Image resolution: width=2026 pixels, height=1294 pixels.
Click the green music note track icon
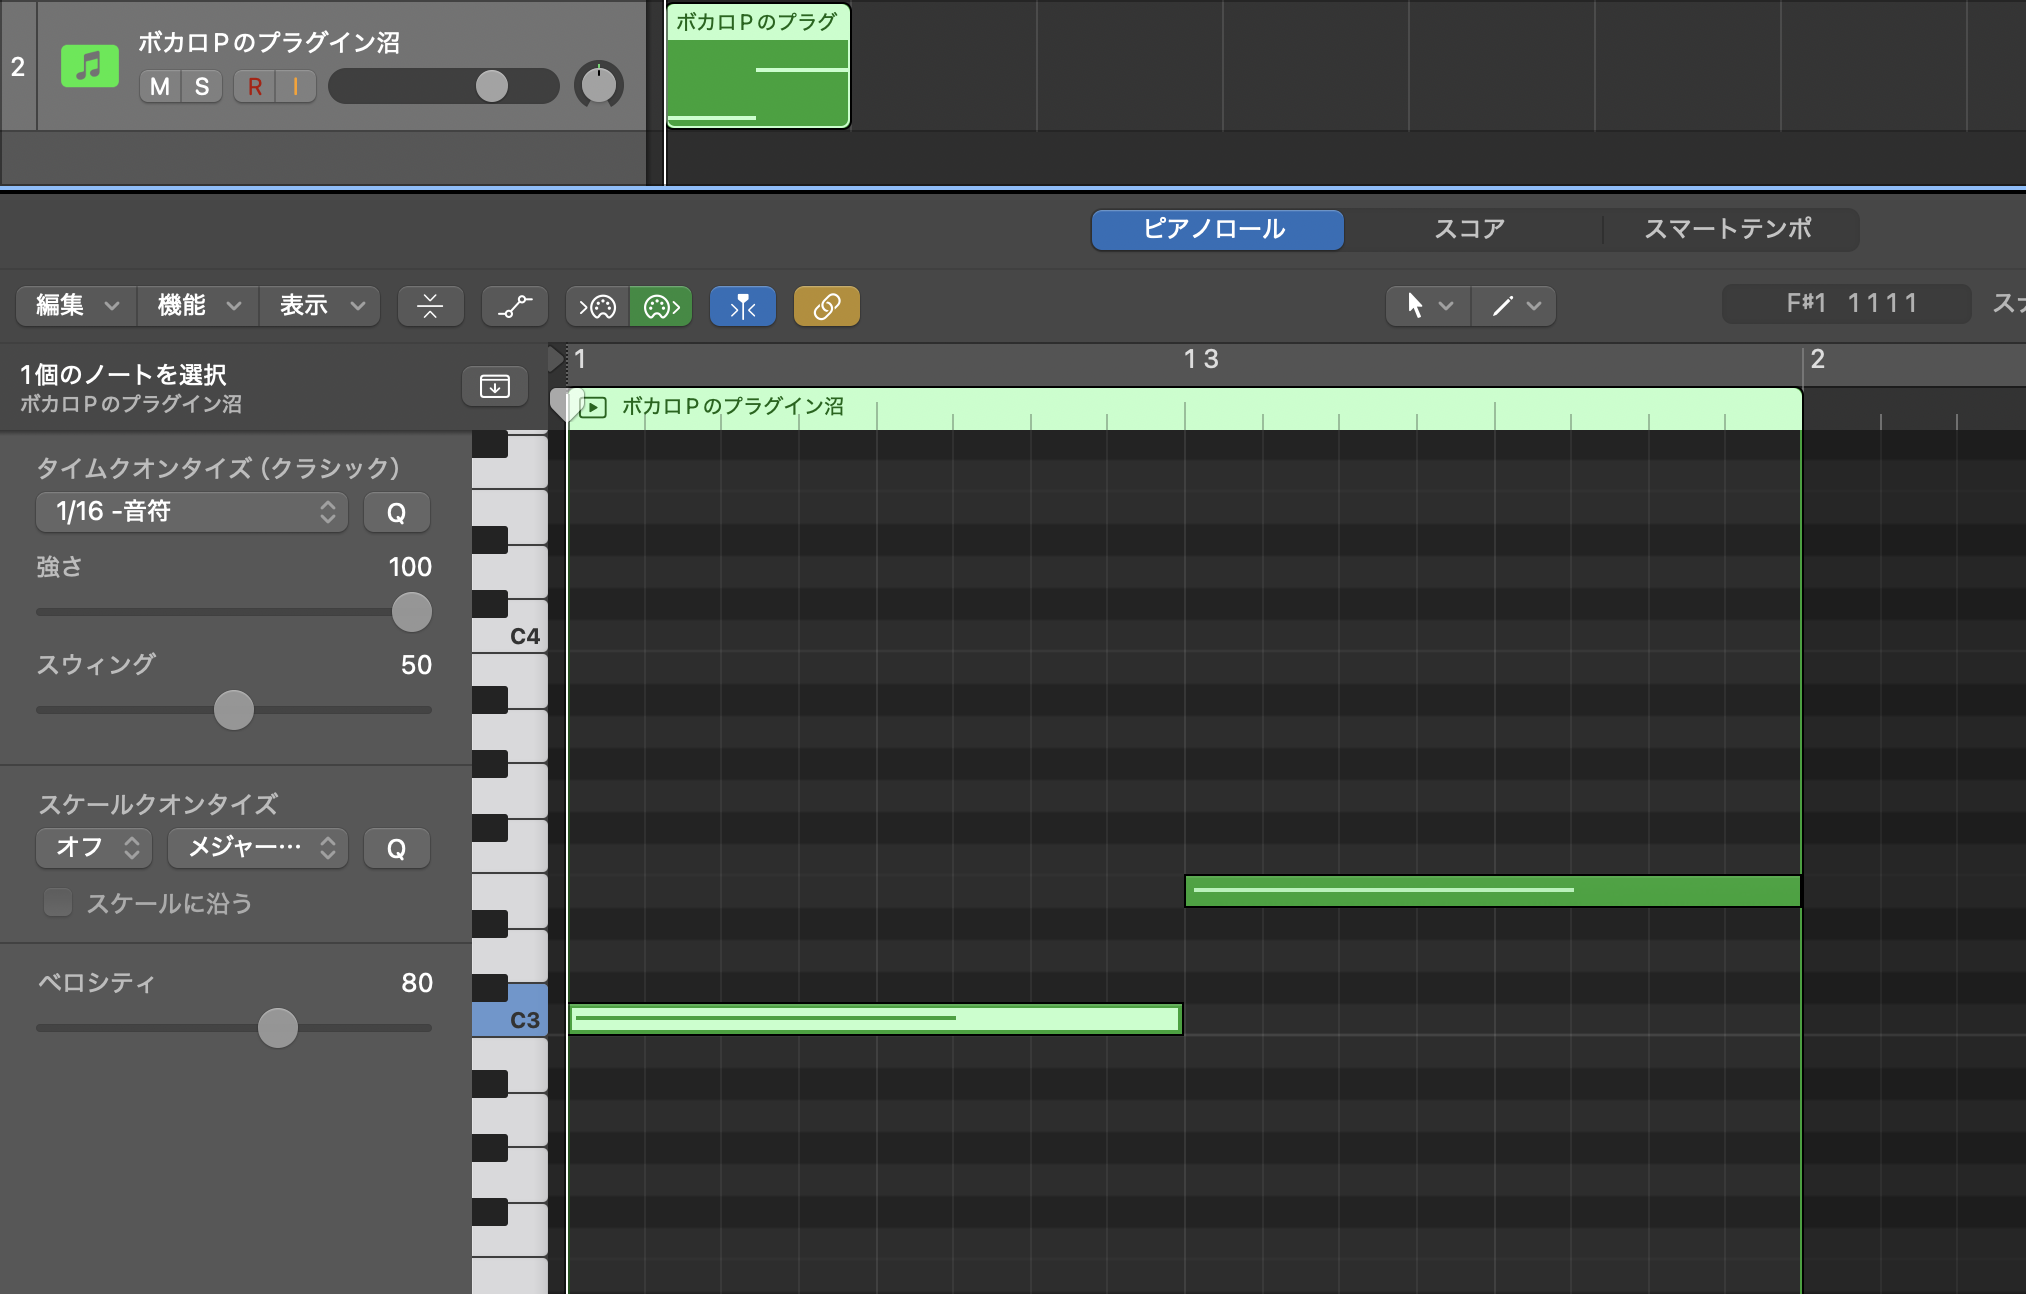click(x=90, y=67)
